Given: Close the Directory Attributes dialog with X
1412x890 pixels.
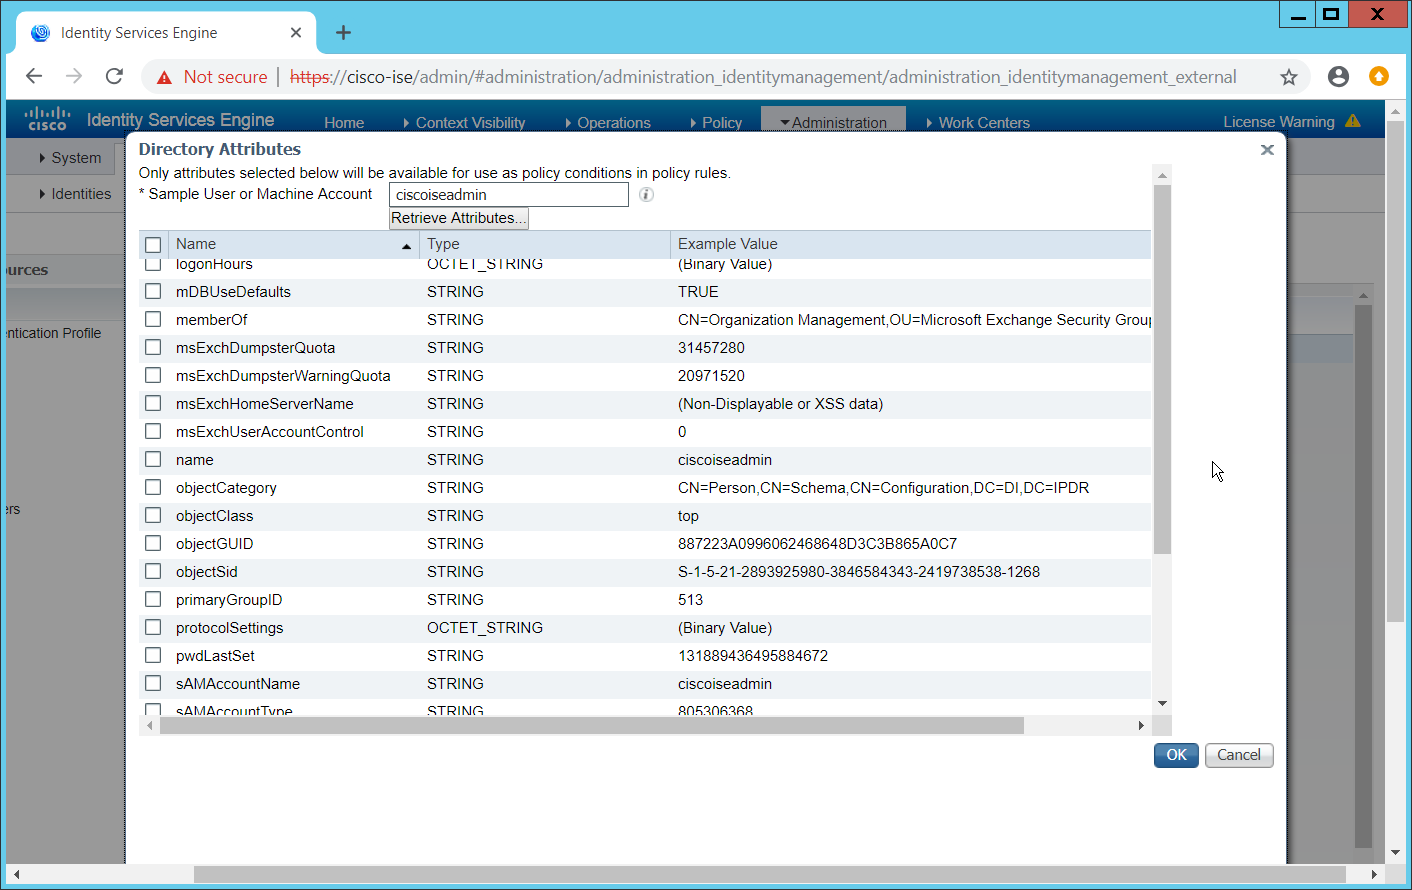Looking at the screenshot, I should [1267, 150].
